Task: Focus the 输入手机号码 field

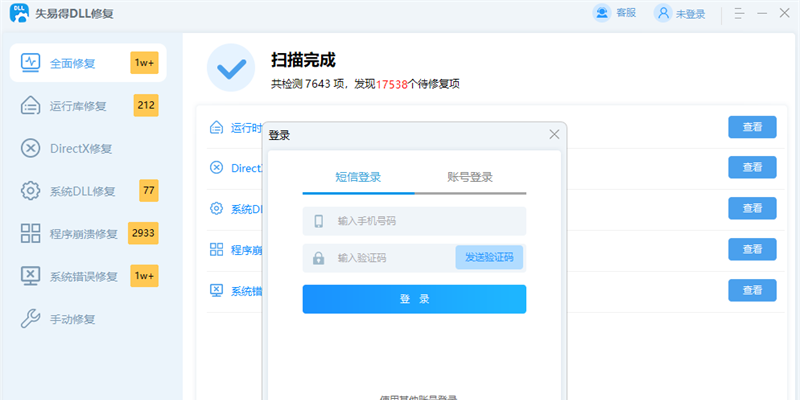Action: pyautogui.click(x=414, y=221)
